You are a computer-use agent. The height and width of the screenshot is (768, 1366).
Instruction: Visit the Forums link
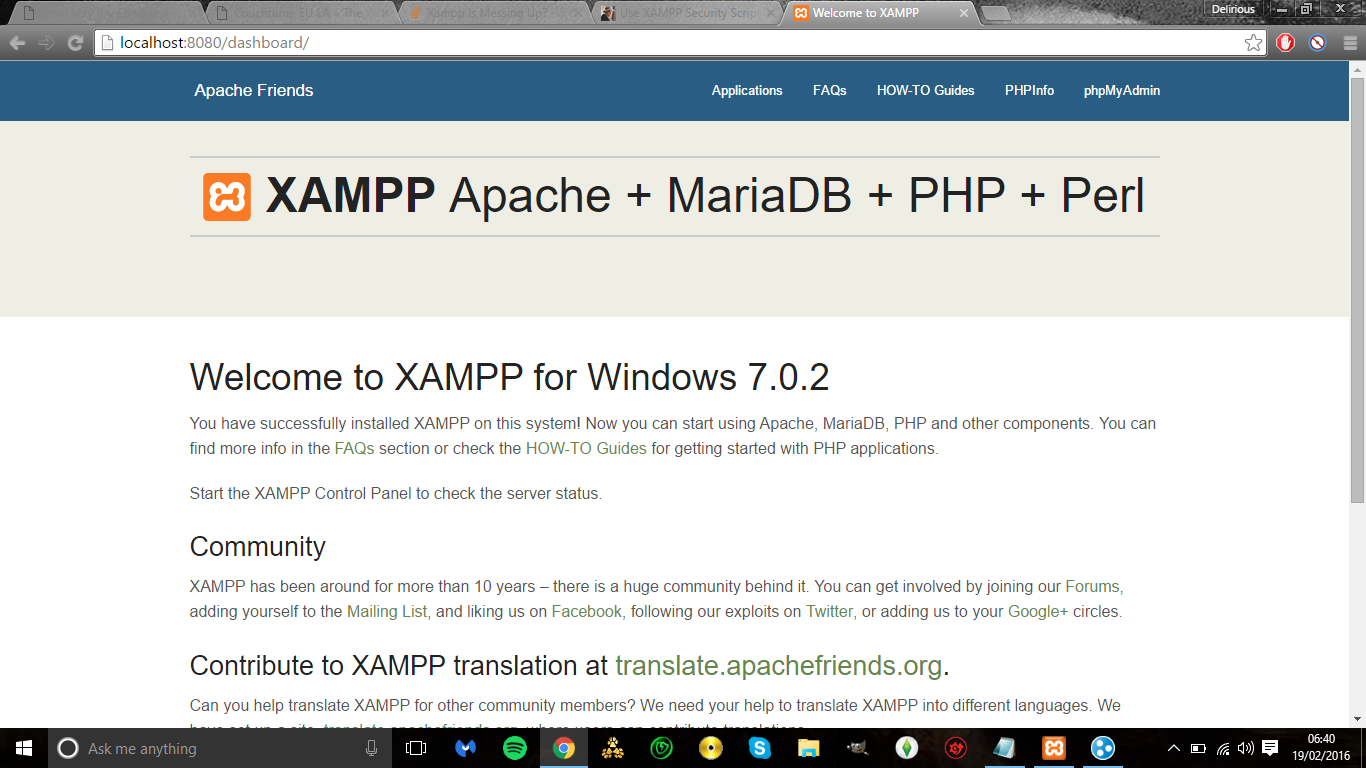click(1094, 586)
